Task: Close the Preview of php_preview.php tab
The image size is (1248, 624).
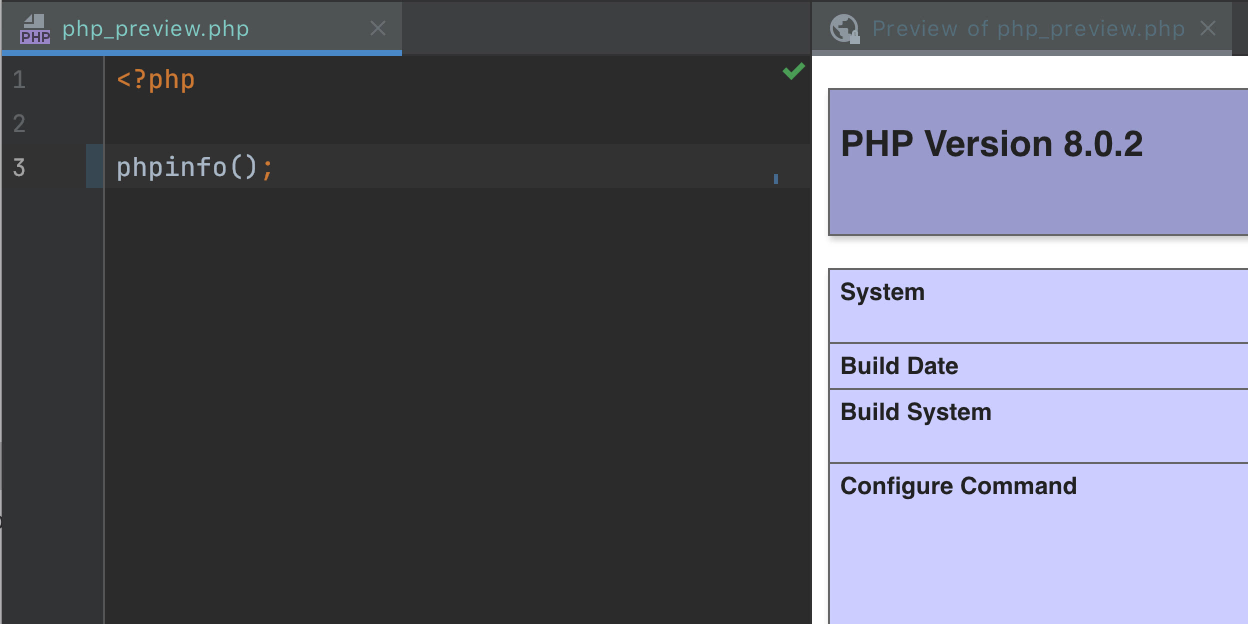Action: (1208, 29)
